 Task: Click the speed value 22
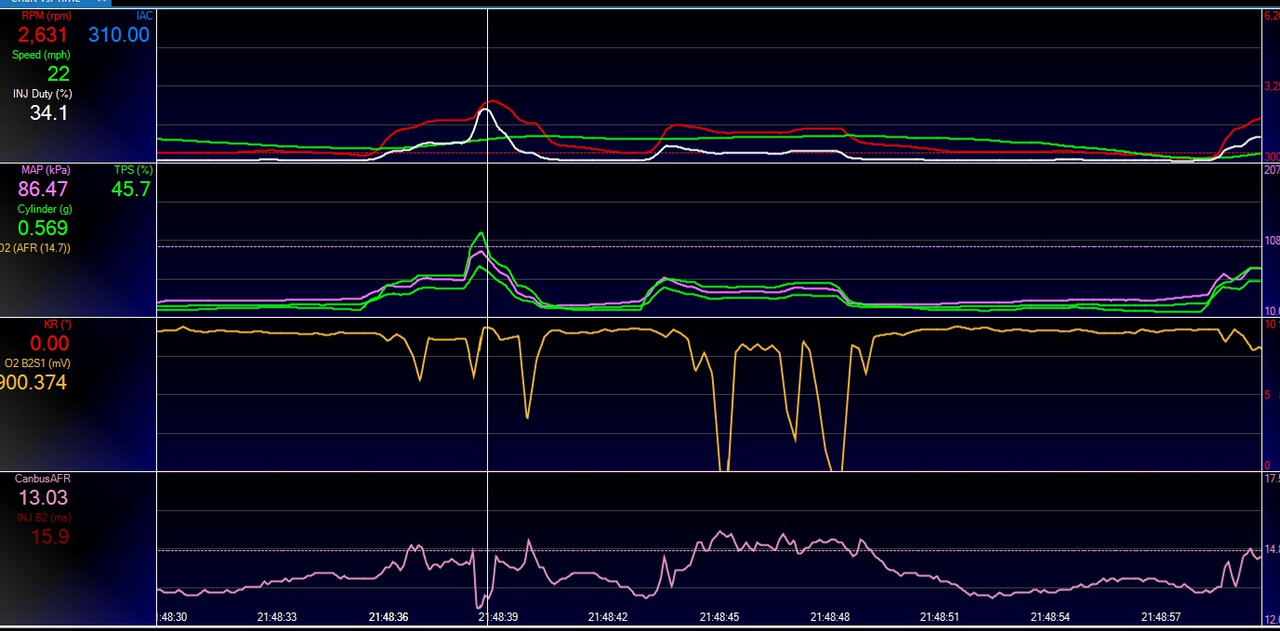click(x=58, y=74)
